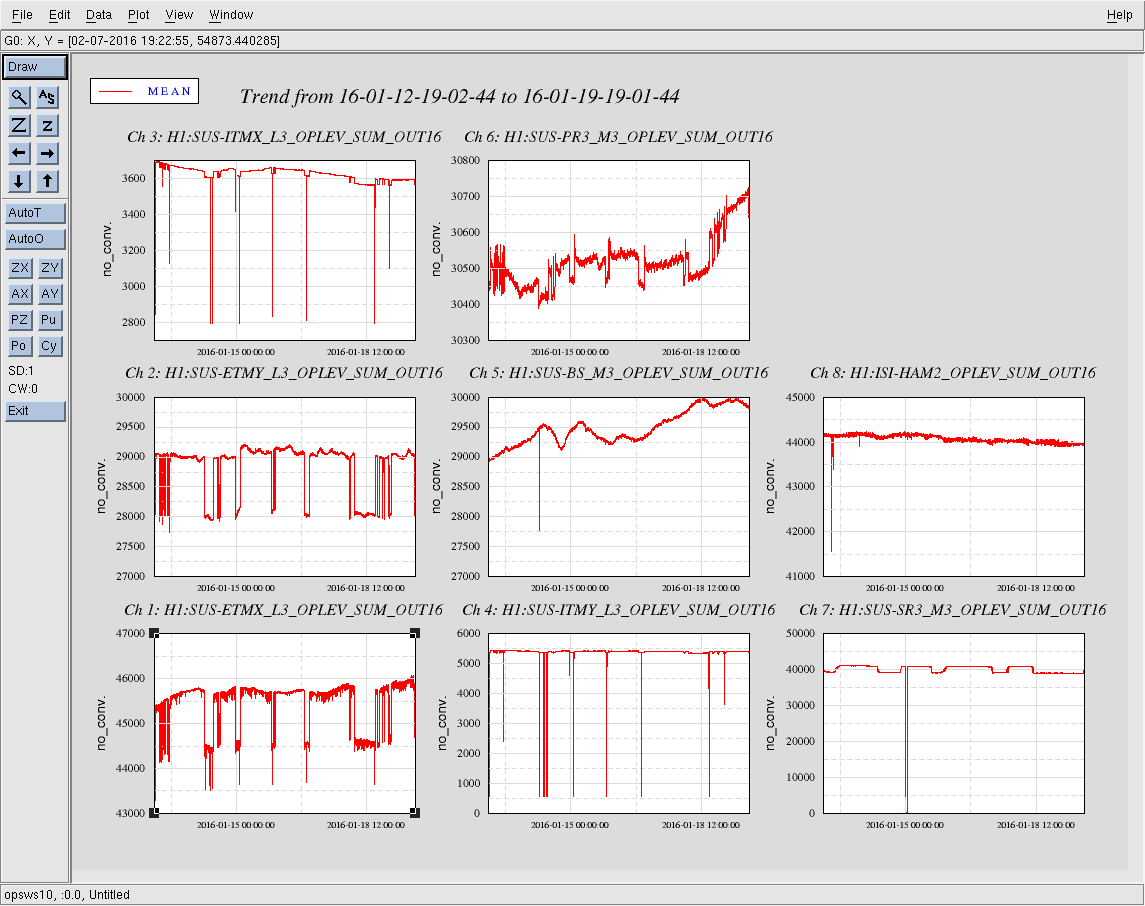The width and height of the screenshot is (1145, 906).
Task: Click the PZ button
Action: tap(19, 320)
